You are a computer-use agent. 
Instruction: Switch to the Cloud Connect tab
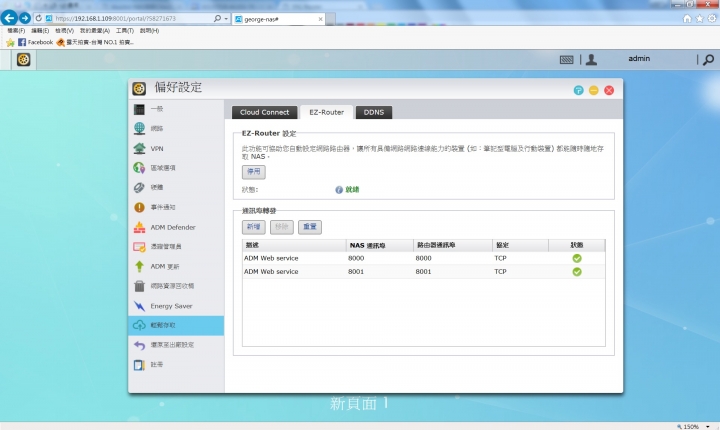pos(264,112)
